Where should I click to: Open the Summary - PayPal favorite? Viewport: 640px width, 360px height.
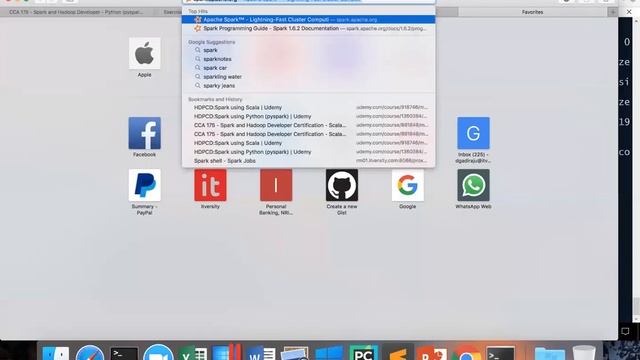click(x=144, y=185)
